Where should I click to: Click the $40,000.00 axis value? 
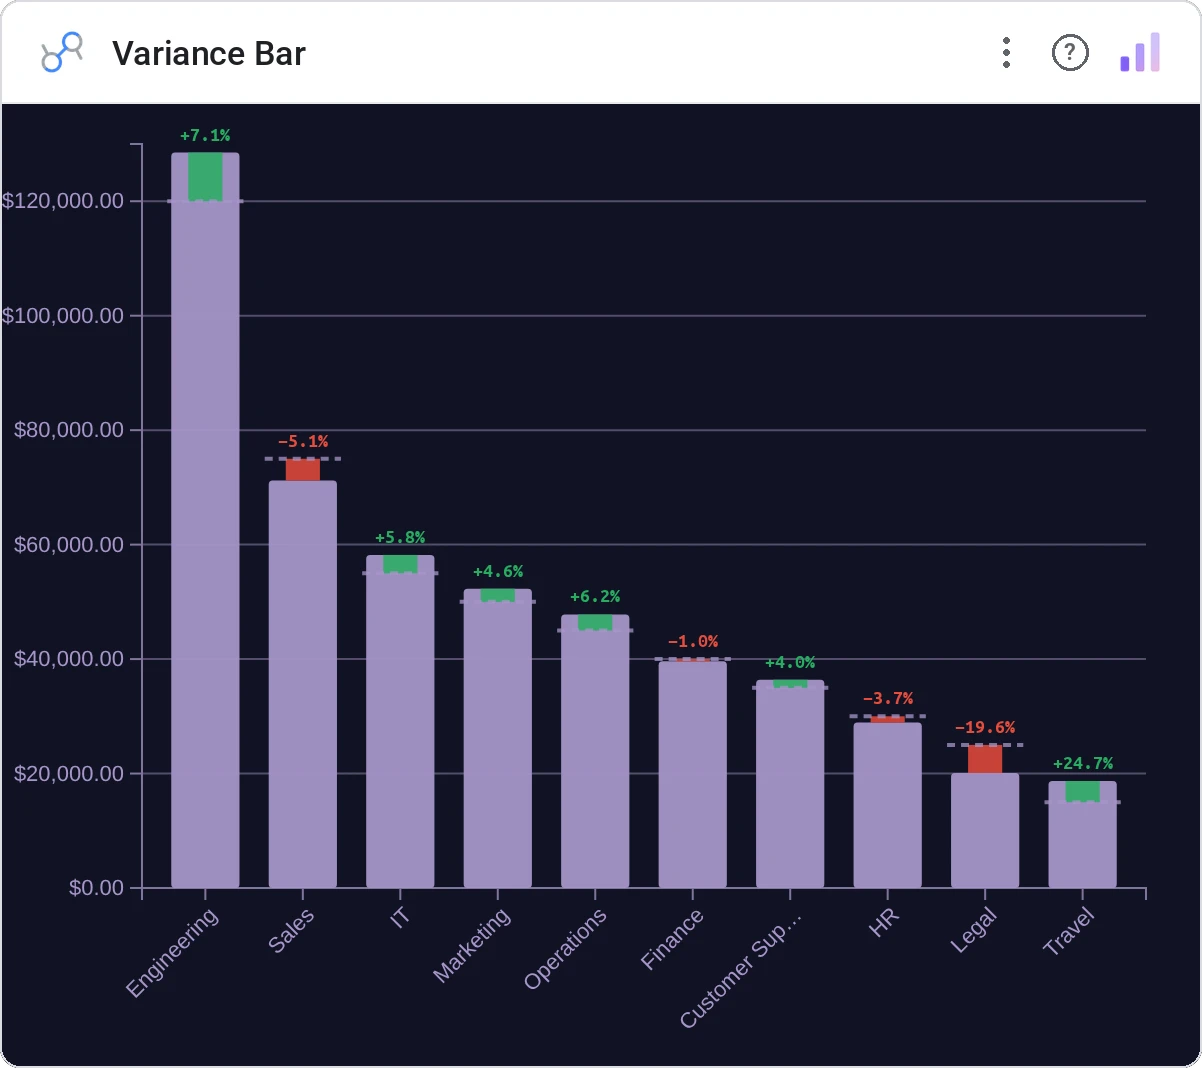69,659
